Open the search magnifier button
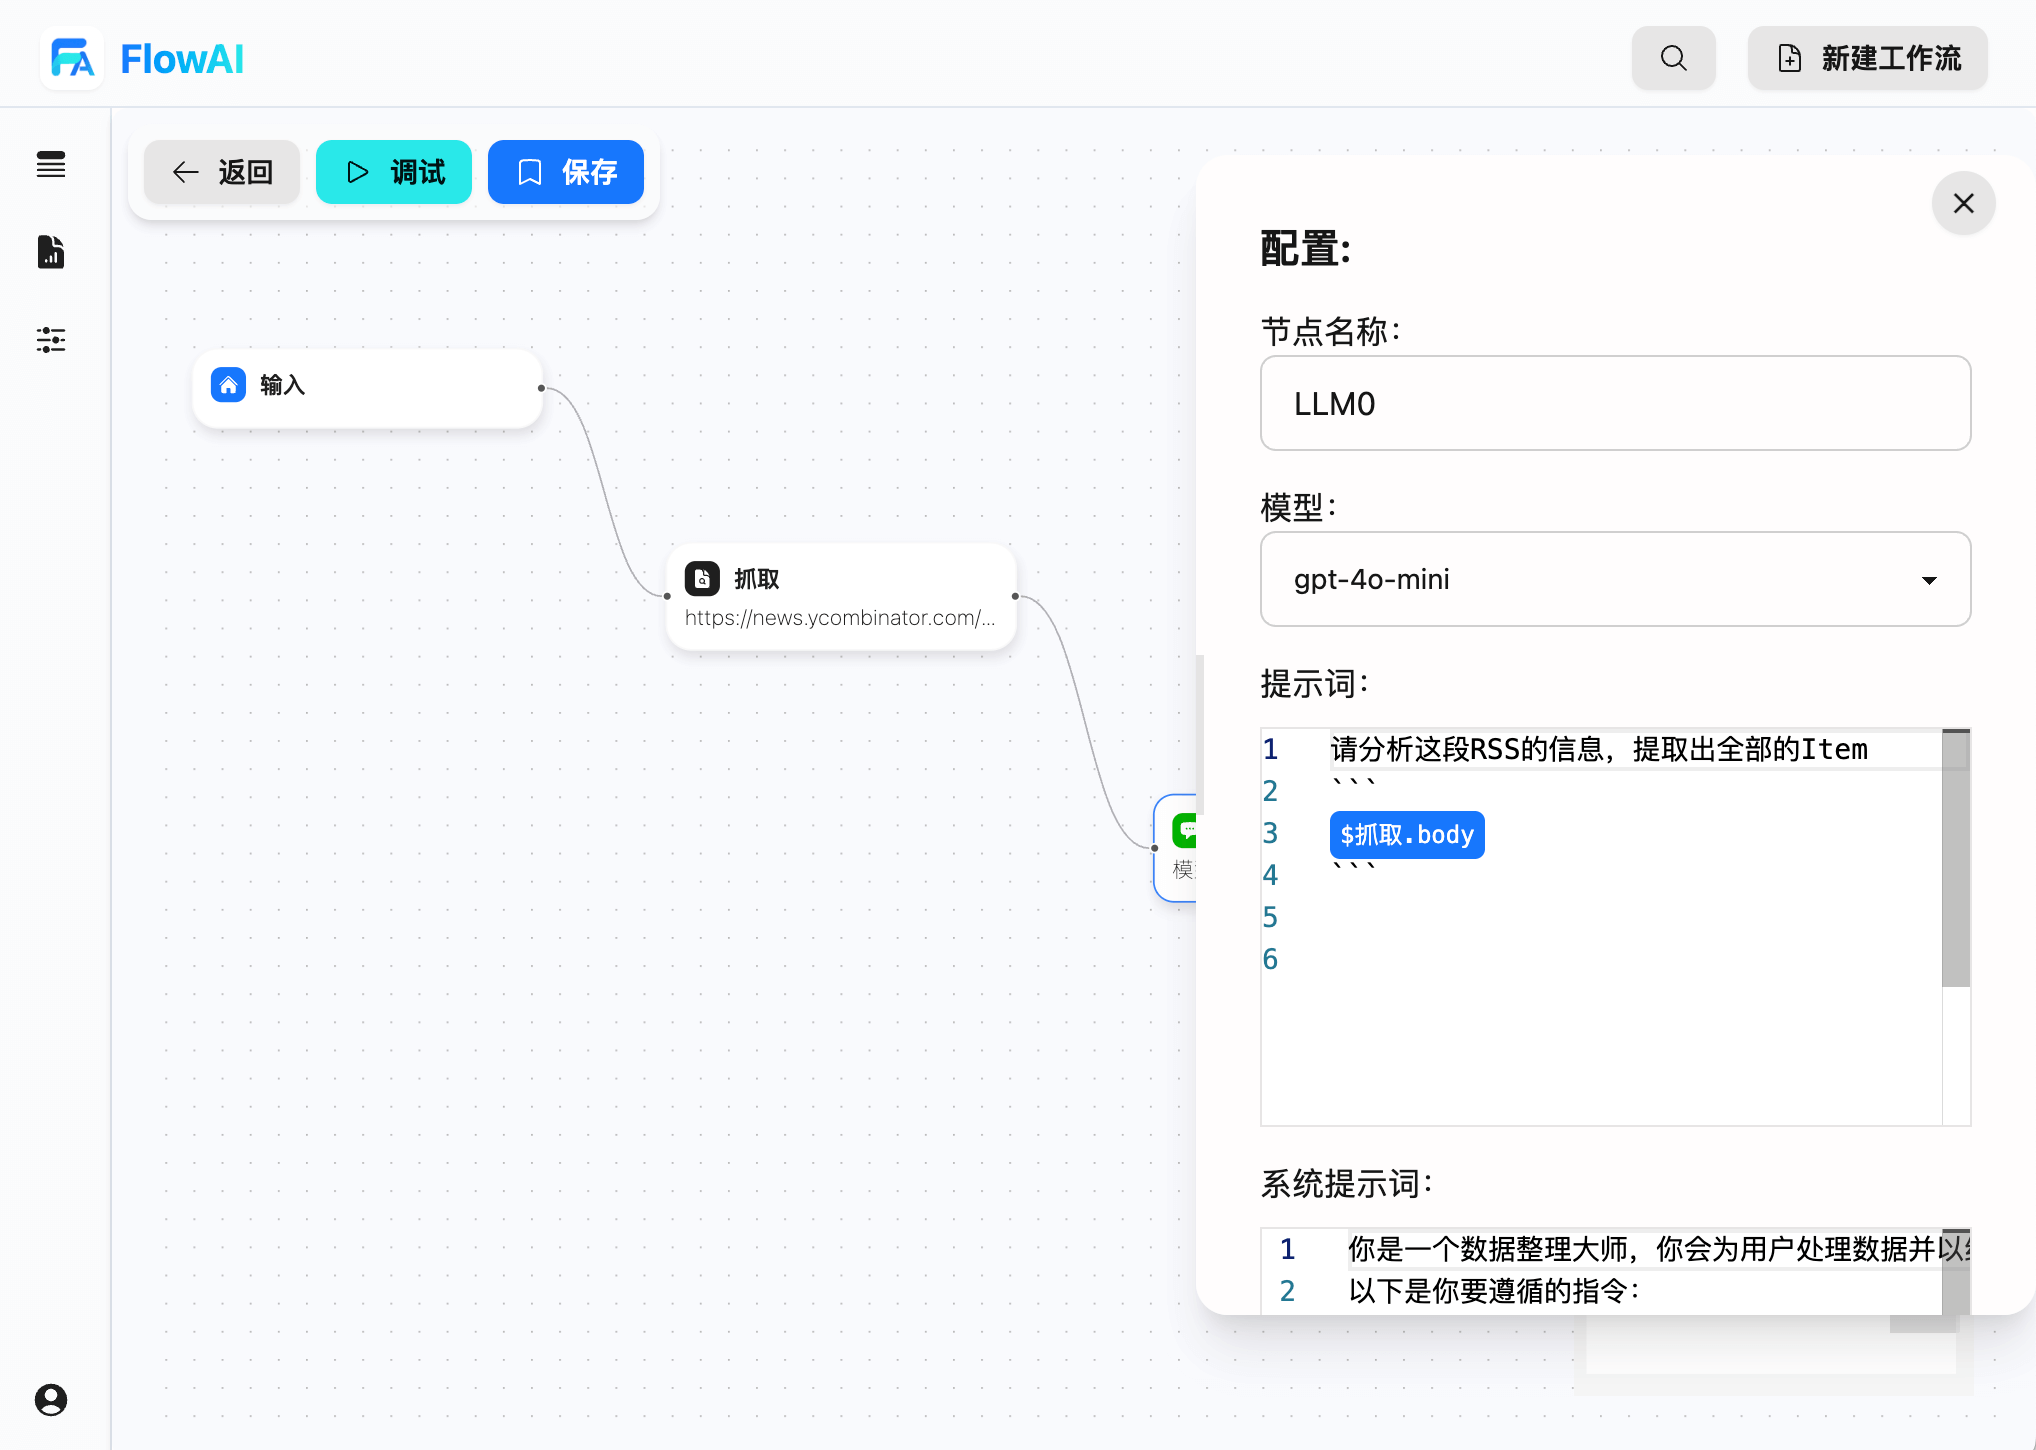This screenshot has height=1450, width=2036. [x=1673, y=58]
